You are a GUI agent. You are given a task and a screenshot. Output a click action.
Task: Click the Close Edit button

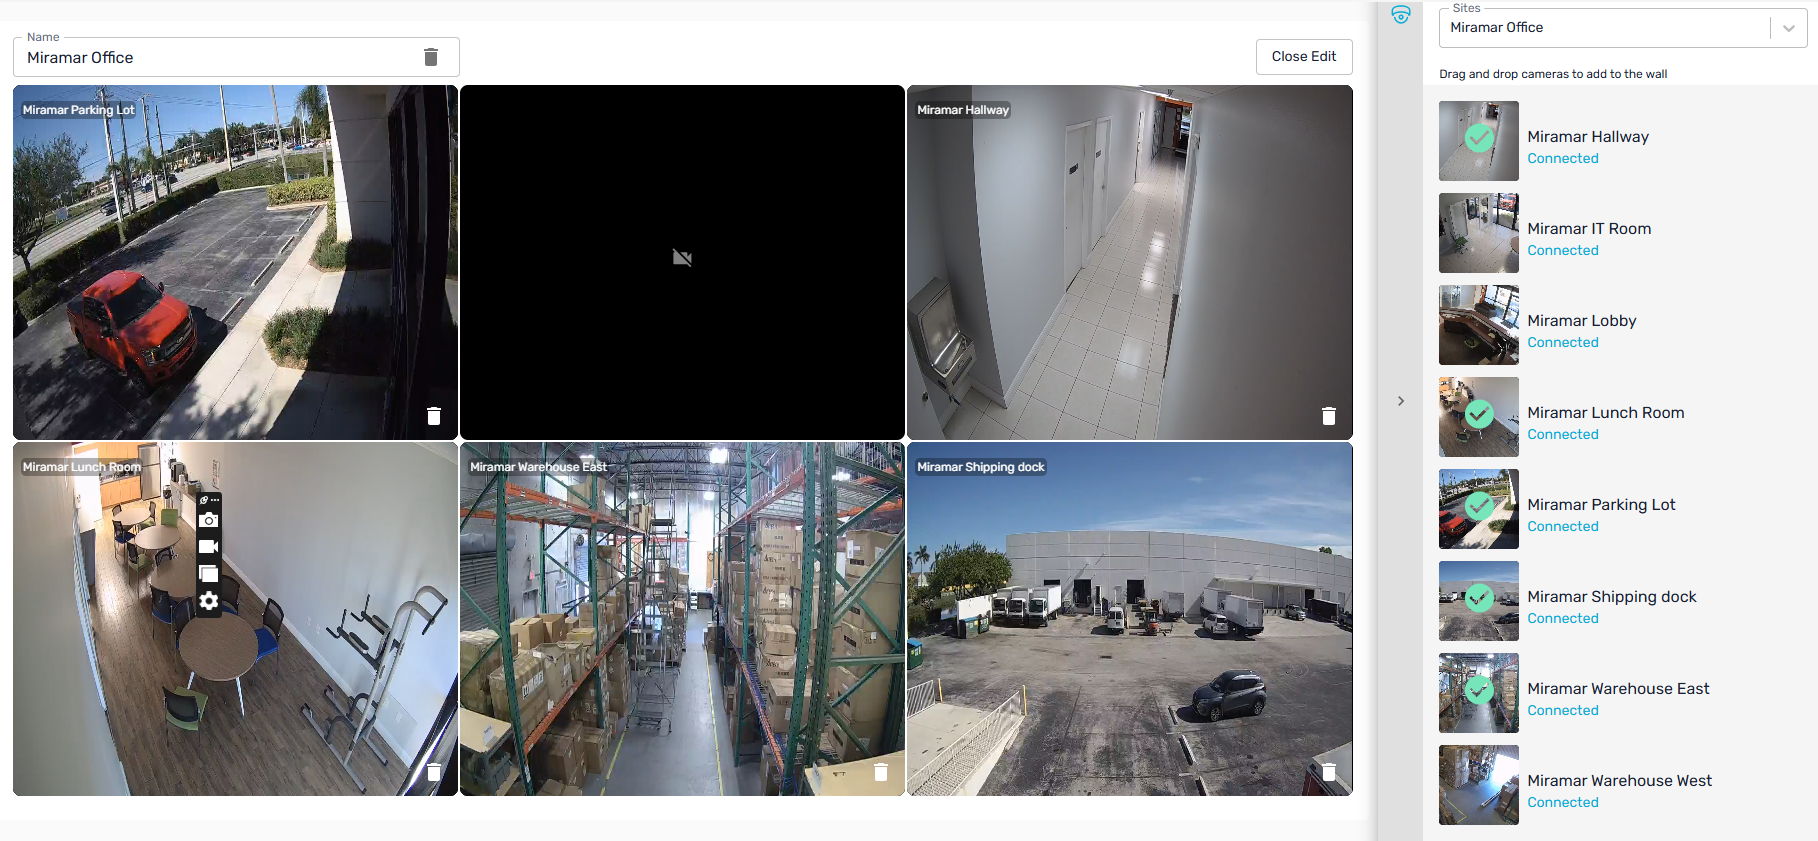(x=1304, y=57)
